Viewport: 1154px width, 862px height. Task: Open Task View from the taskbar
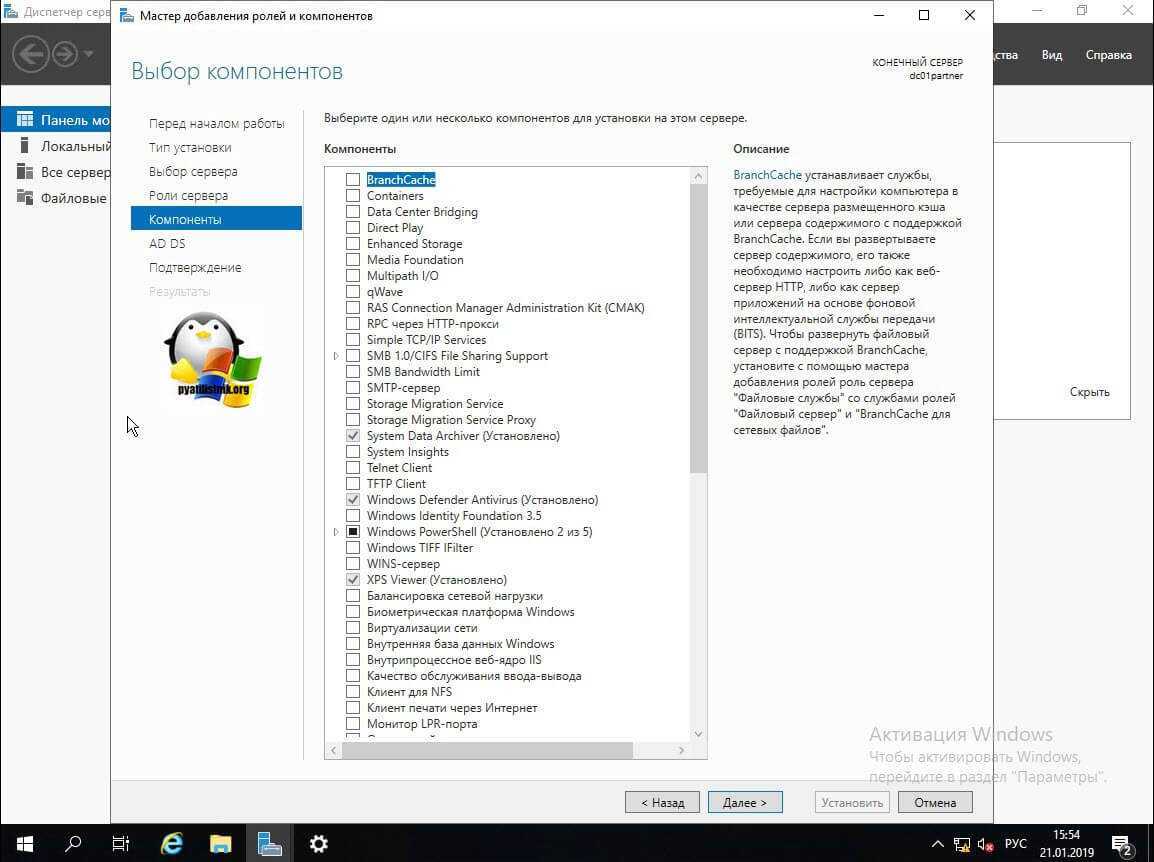tap(121, 844)
